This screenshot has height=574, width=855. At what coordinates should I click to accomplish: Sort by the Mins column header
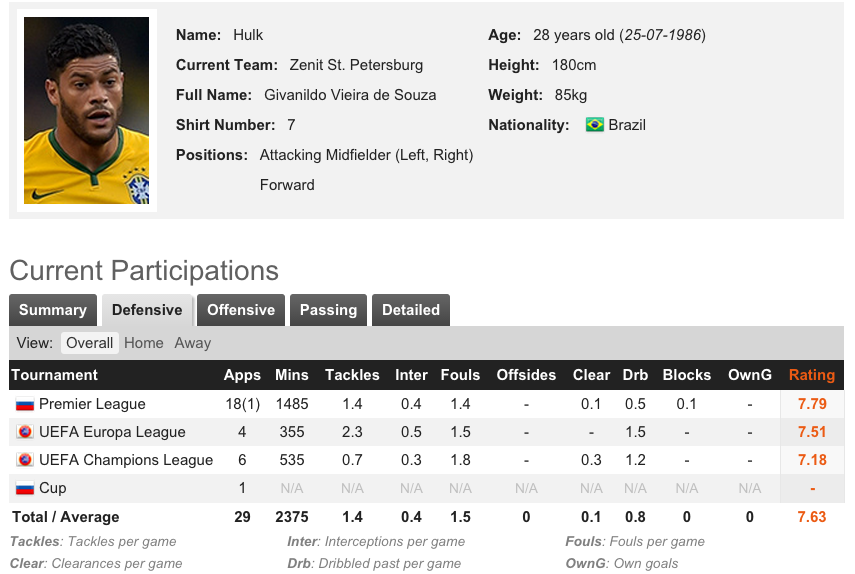coord(292,375)
